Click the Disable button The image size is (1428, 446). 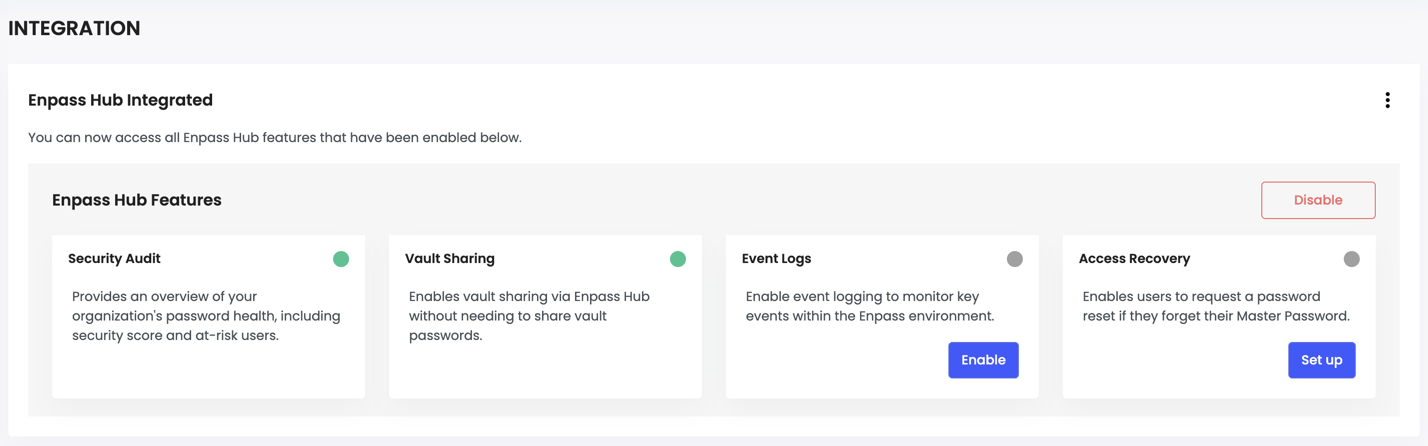pos(1318,200)
